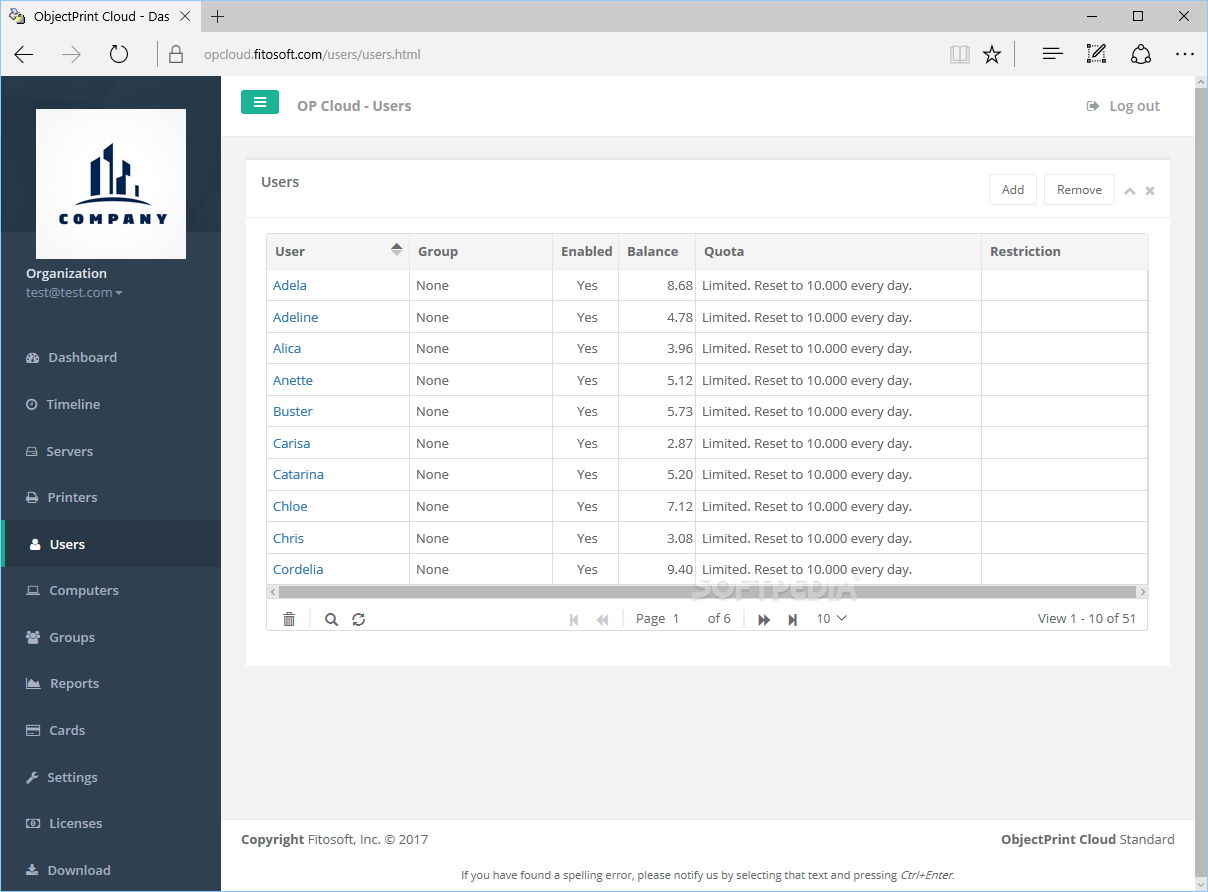1208x892 pixels.
Task: Go to the next page of users
Action: 764,619
